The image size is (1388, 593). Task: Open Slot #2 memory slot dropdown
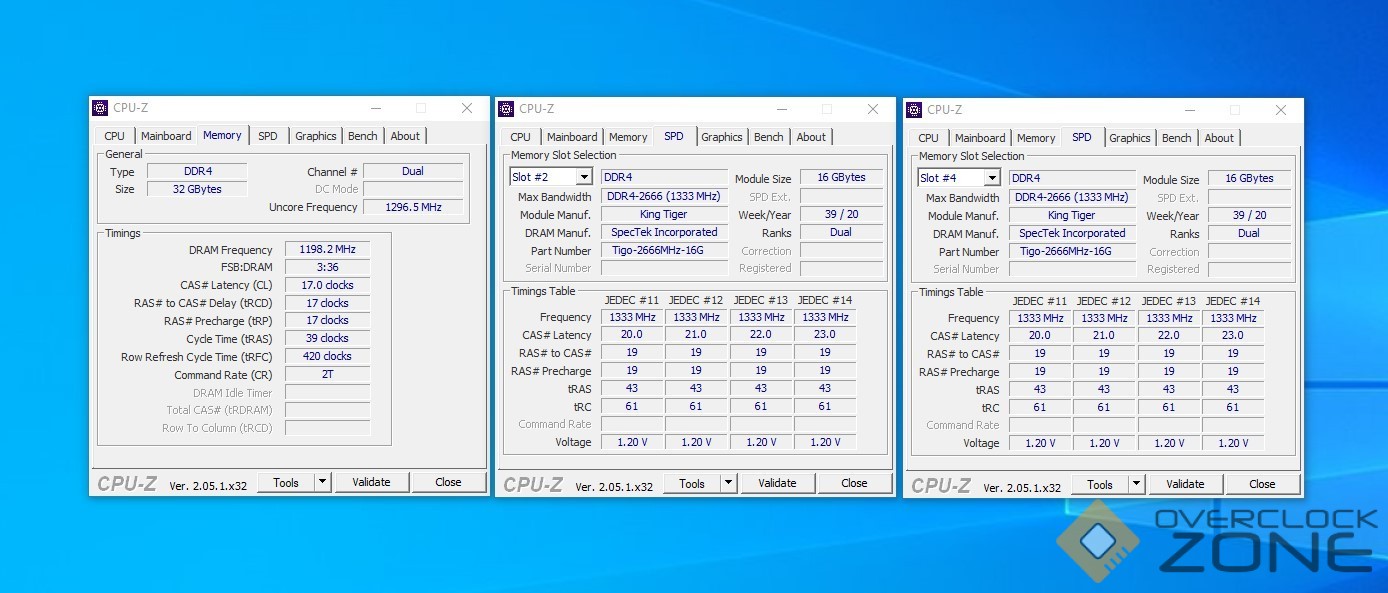(x=583, y=177)
